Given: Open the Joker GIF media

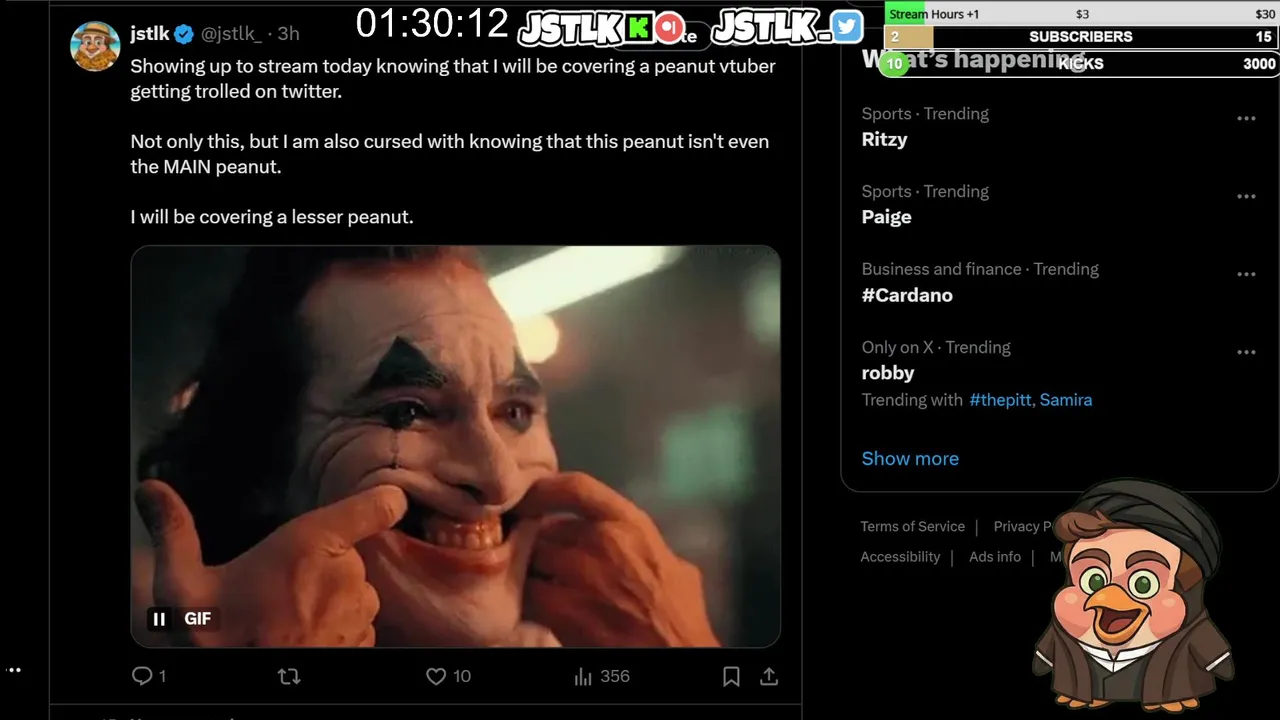Looking at the screenshot, I should 455,446.
